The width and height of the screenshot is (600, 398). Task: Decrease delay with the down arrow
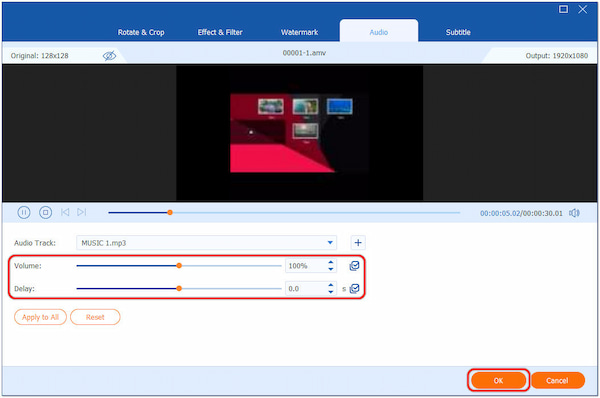331,292
